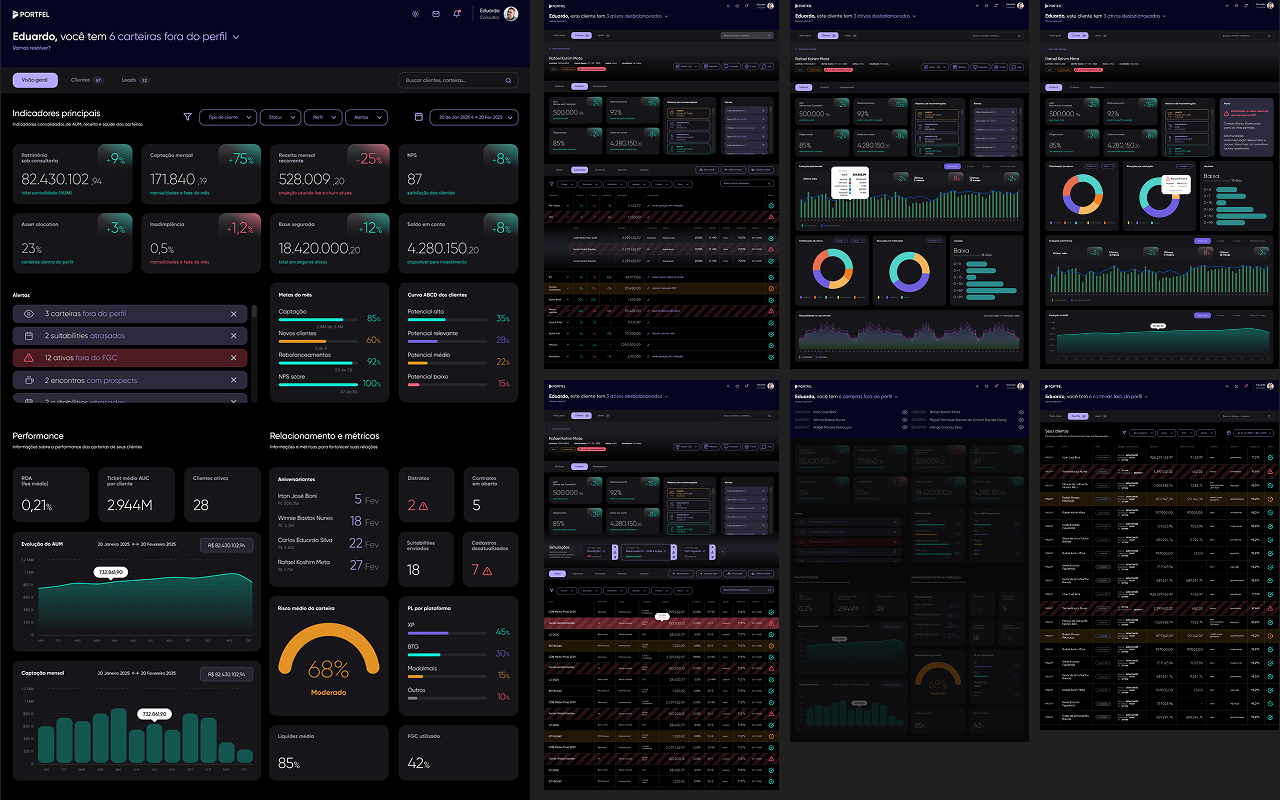Click the Base segurada 18.420.000 card

329,243
